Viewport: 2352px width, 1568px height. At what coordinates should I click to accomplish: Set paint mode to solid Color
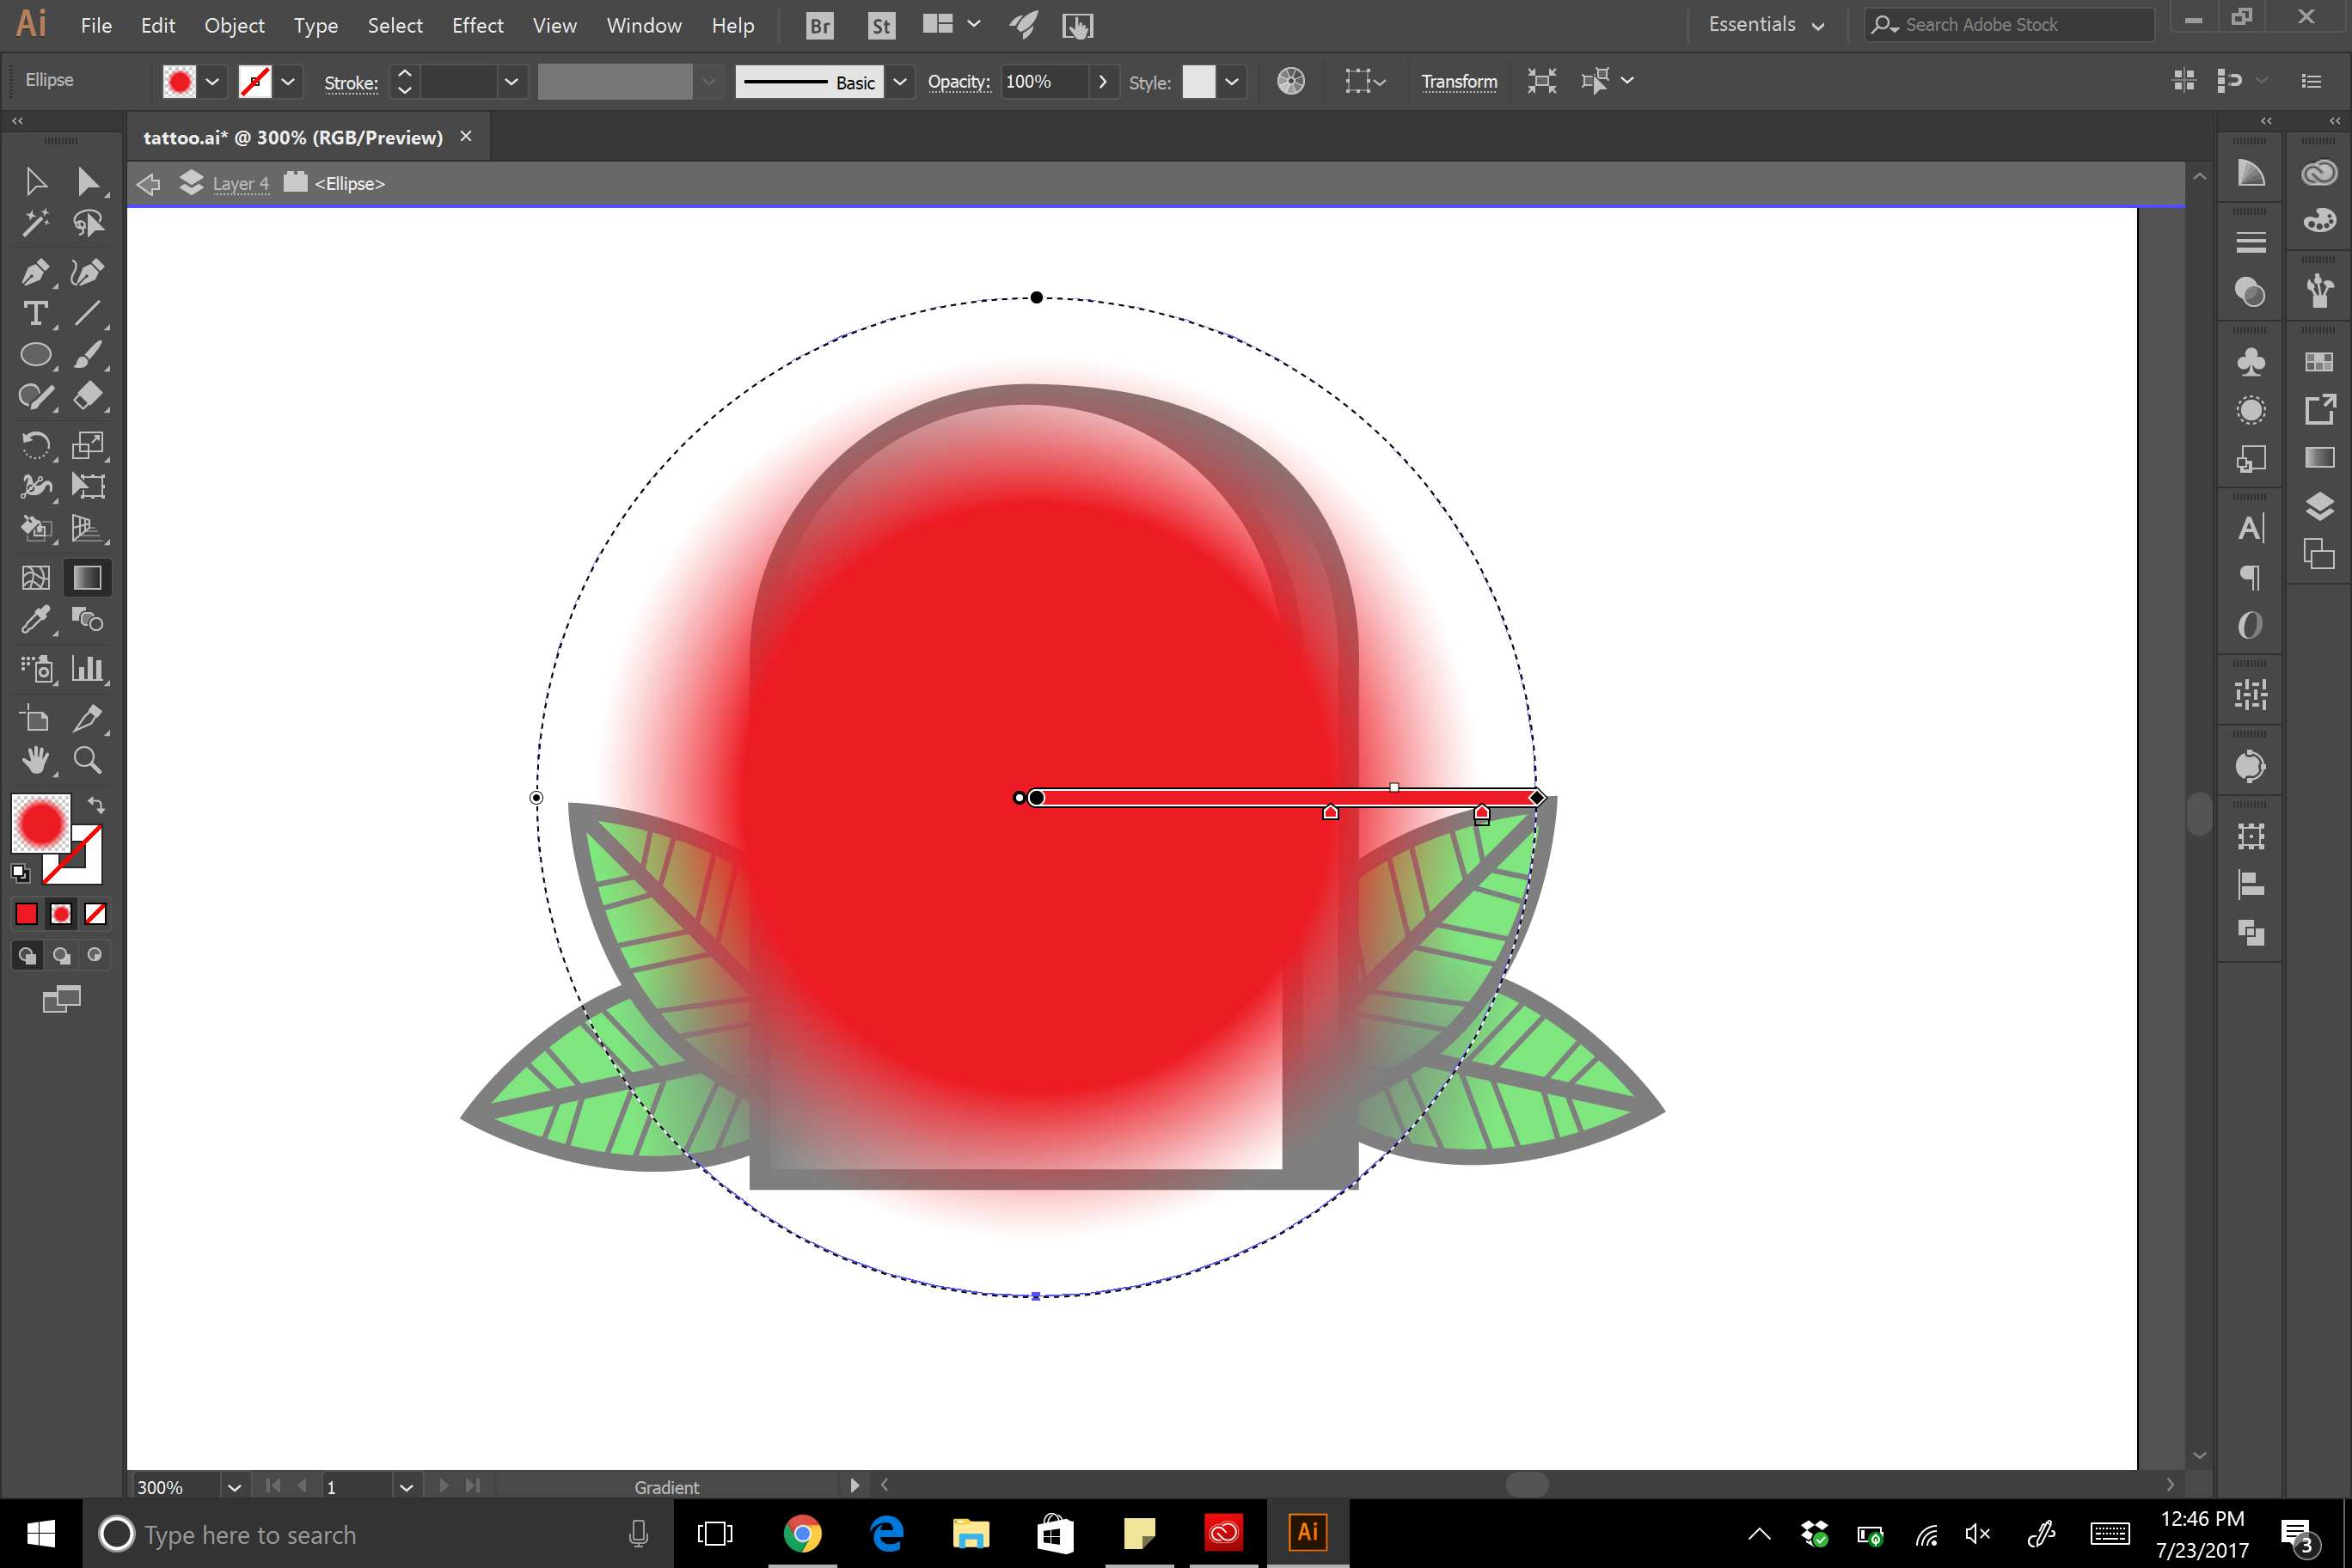tap(26, 914)
